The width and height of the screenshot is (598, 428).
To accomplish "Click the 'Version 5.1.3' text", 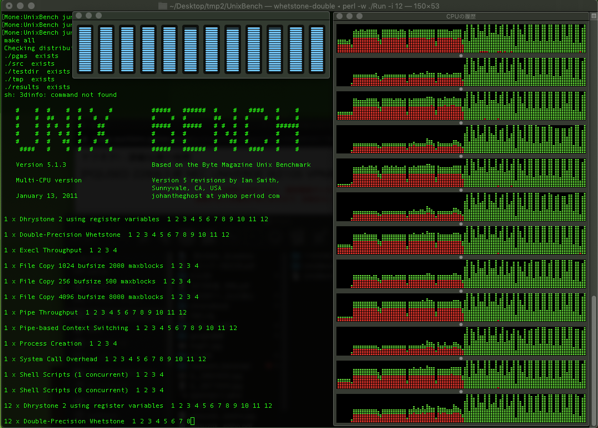I will click(41, 165).
